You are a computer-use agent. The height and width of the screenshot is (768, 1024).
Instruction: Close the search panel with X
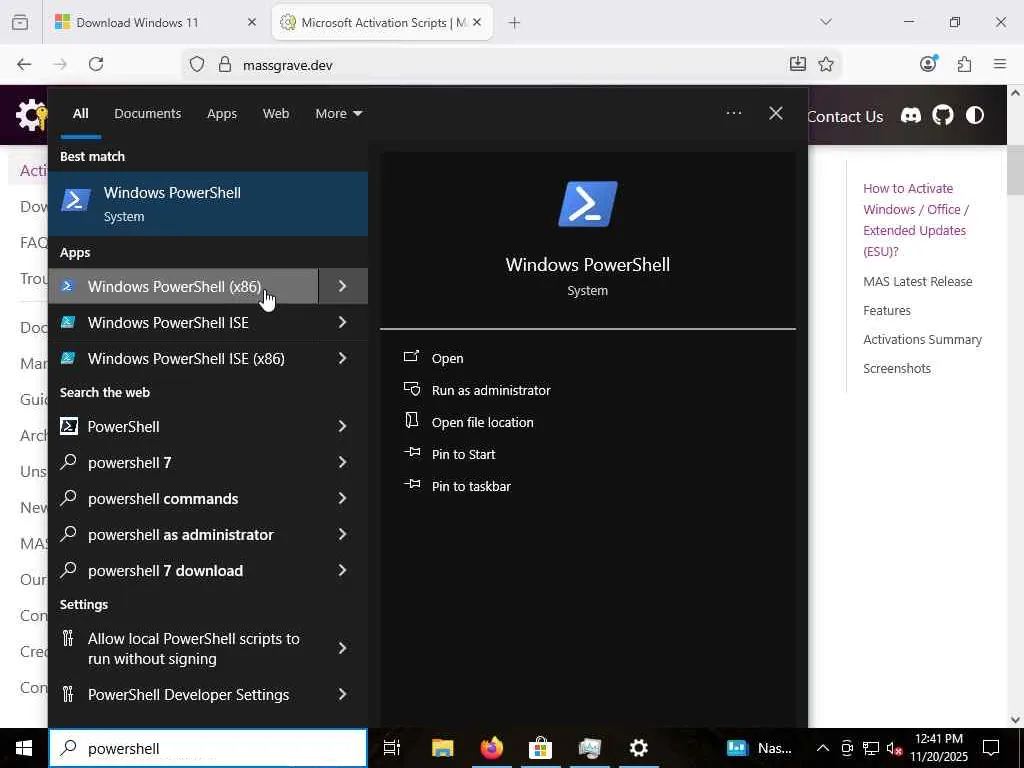[x=776, y=113]
